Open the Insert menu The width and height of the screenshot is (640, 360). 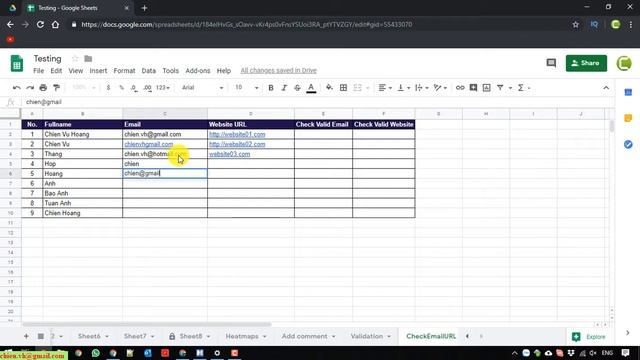point(98,71)
